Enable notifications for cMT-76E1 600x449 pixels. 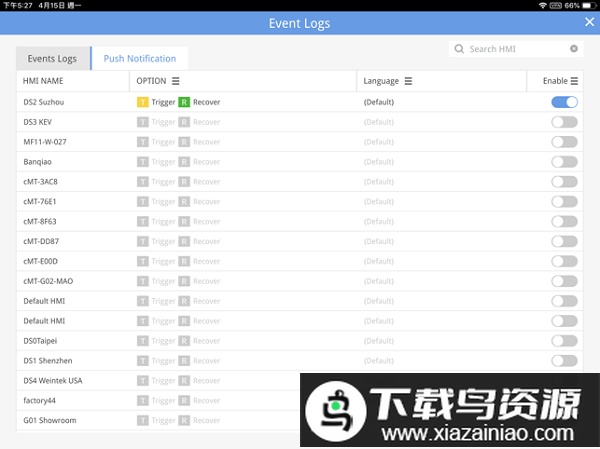point(564,202)
